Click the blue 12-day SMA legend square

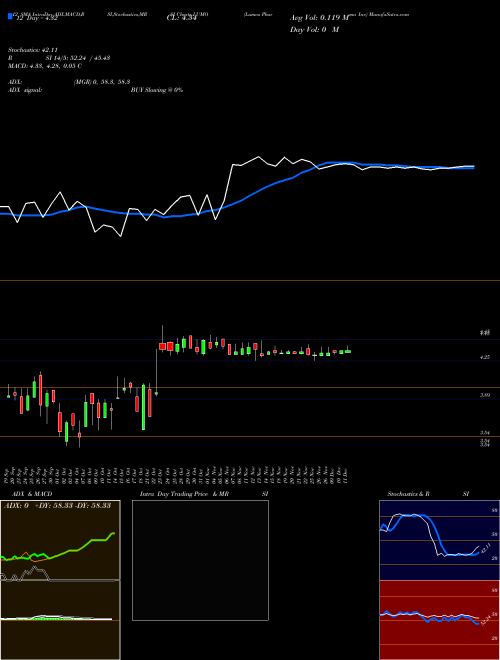(10, 17)
